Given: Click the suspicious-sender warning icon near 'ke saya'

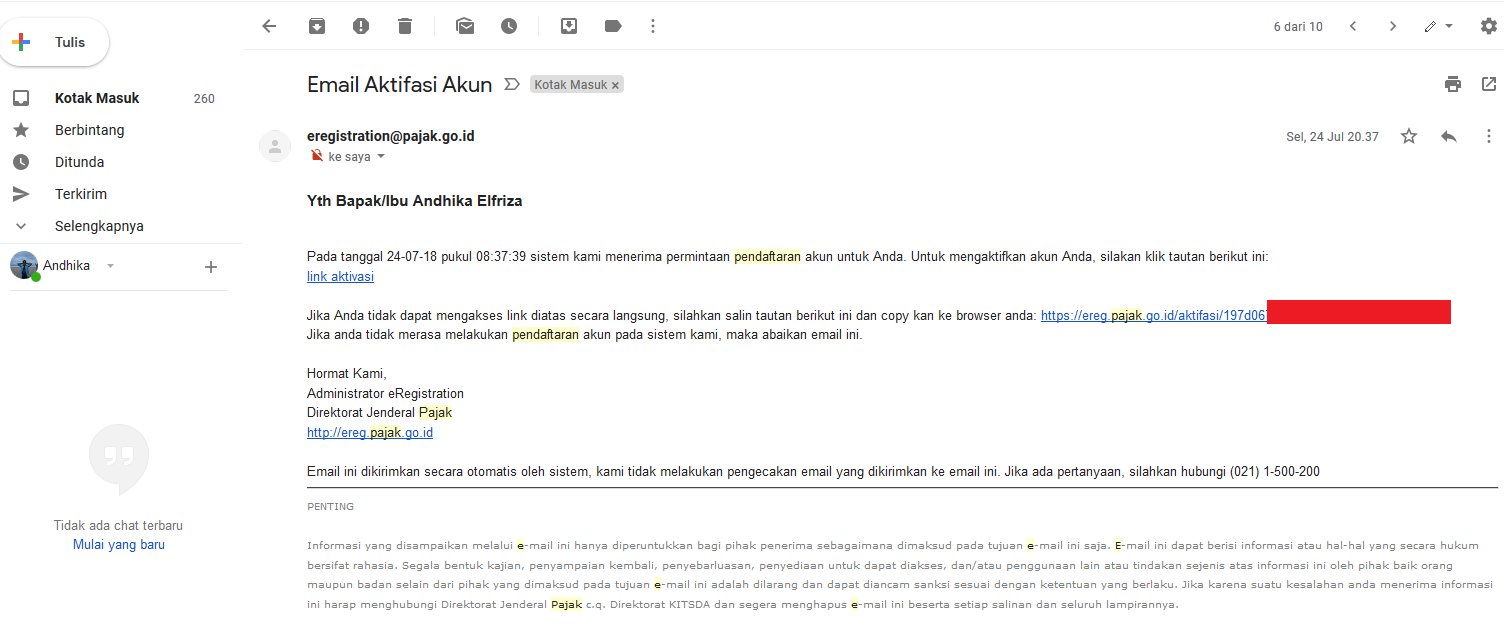Looking at the screenshot, I should 317,156.
